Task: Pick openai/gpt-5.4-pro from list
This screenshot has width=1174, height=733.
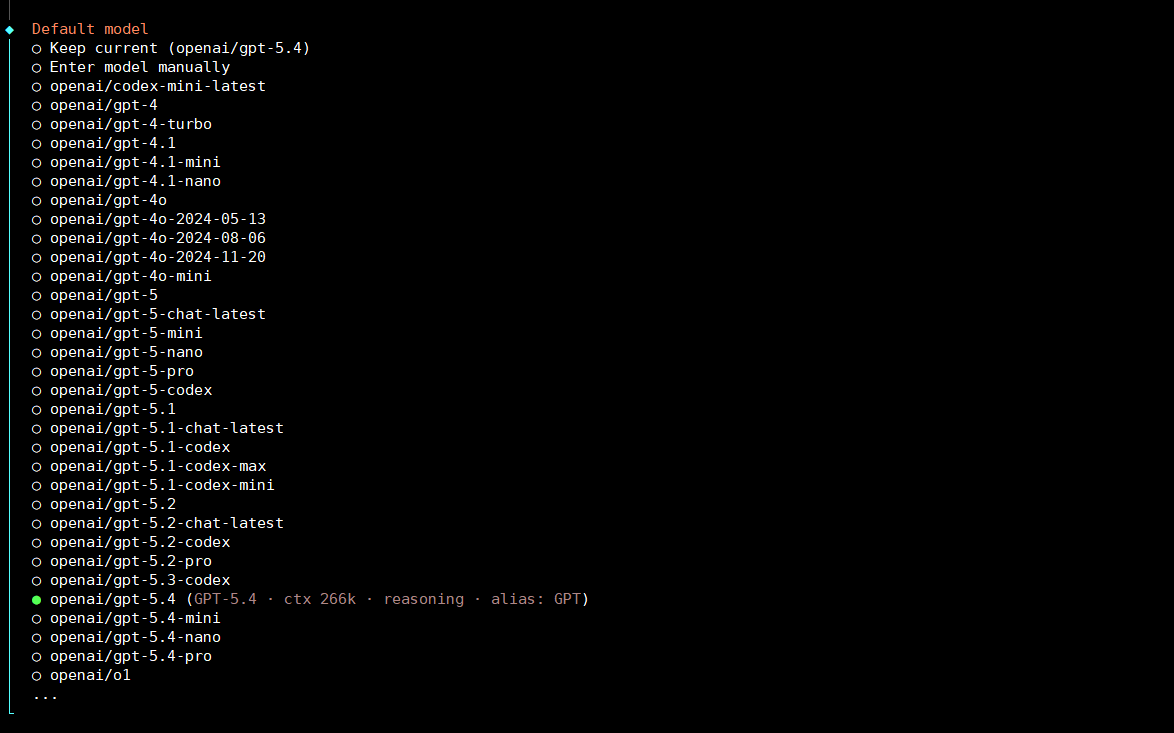Action: (x=131, y=656)
